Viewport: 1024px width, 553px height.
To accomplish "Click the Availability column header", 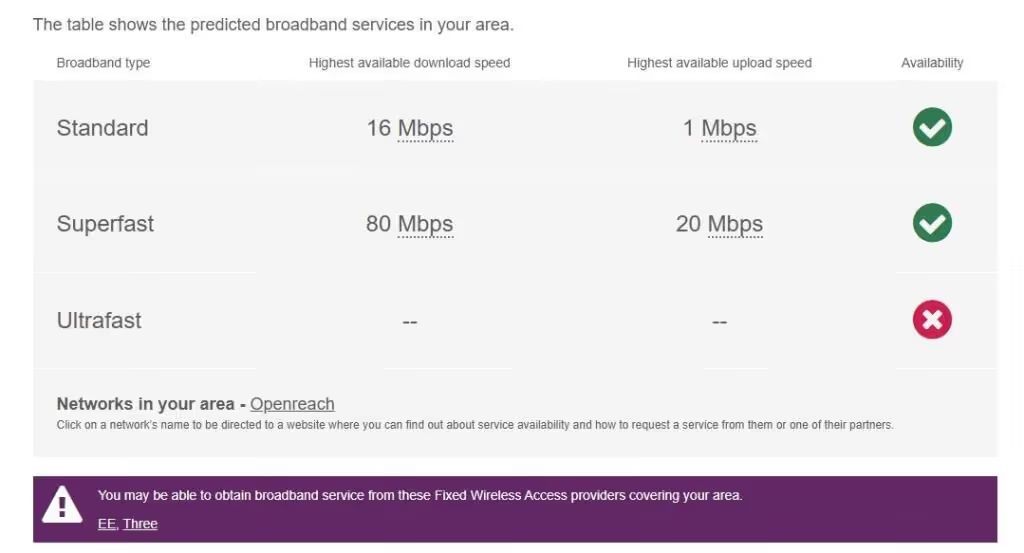I will [932, 63].
